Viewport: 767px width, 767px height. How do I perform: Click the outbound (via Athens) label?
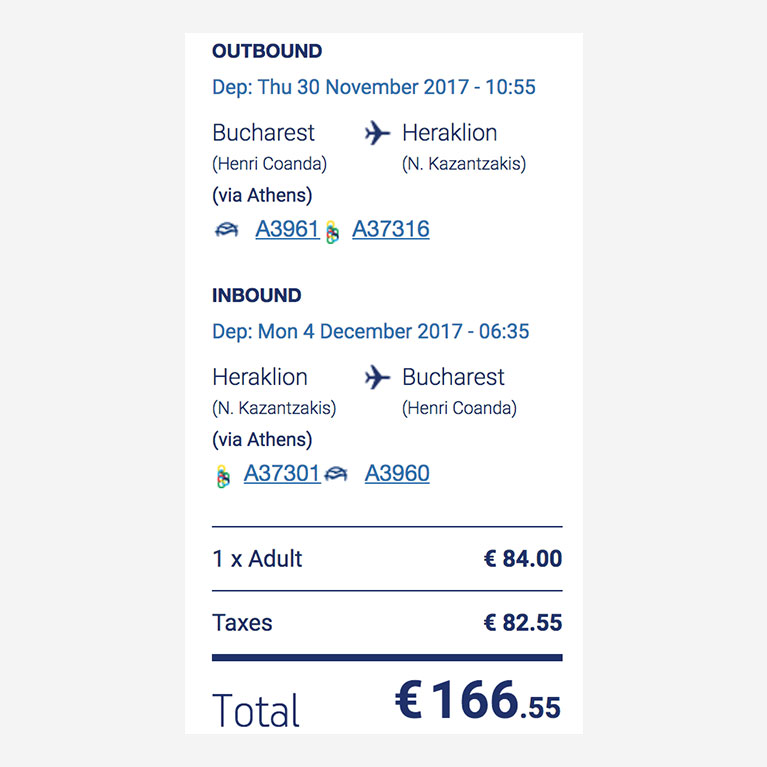point(262,195)
